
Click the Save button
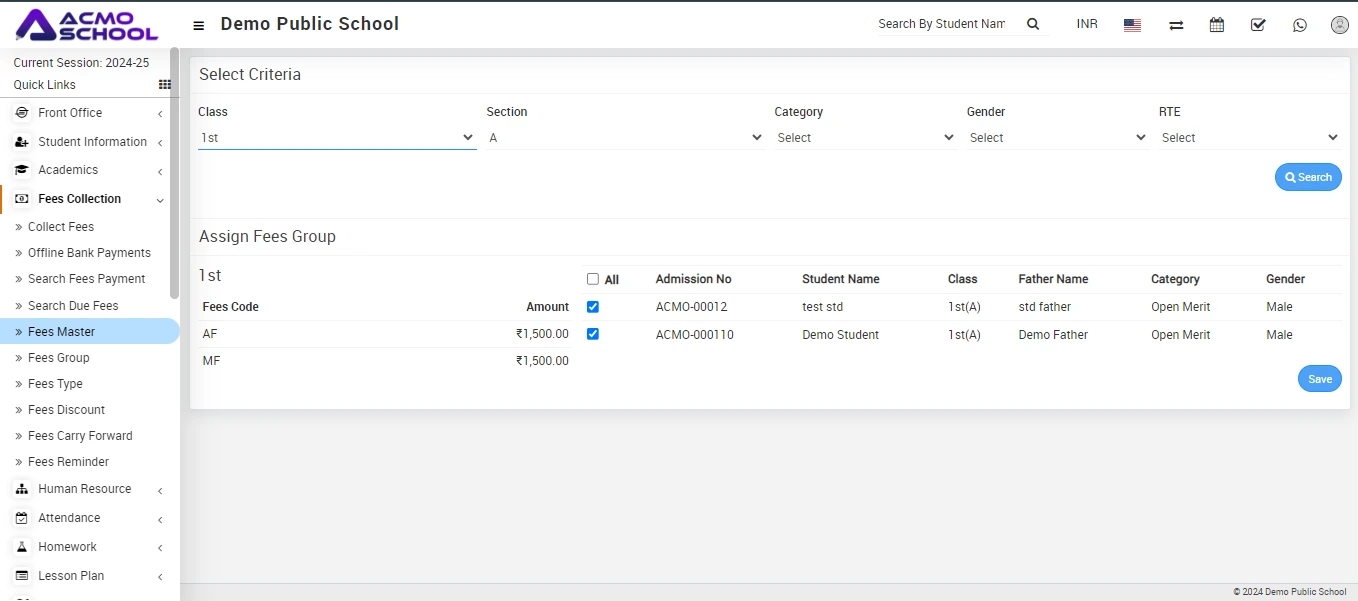click(x=1319, y=379)
